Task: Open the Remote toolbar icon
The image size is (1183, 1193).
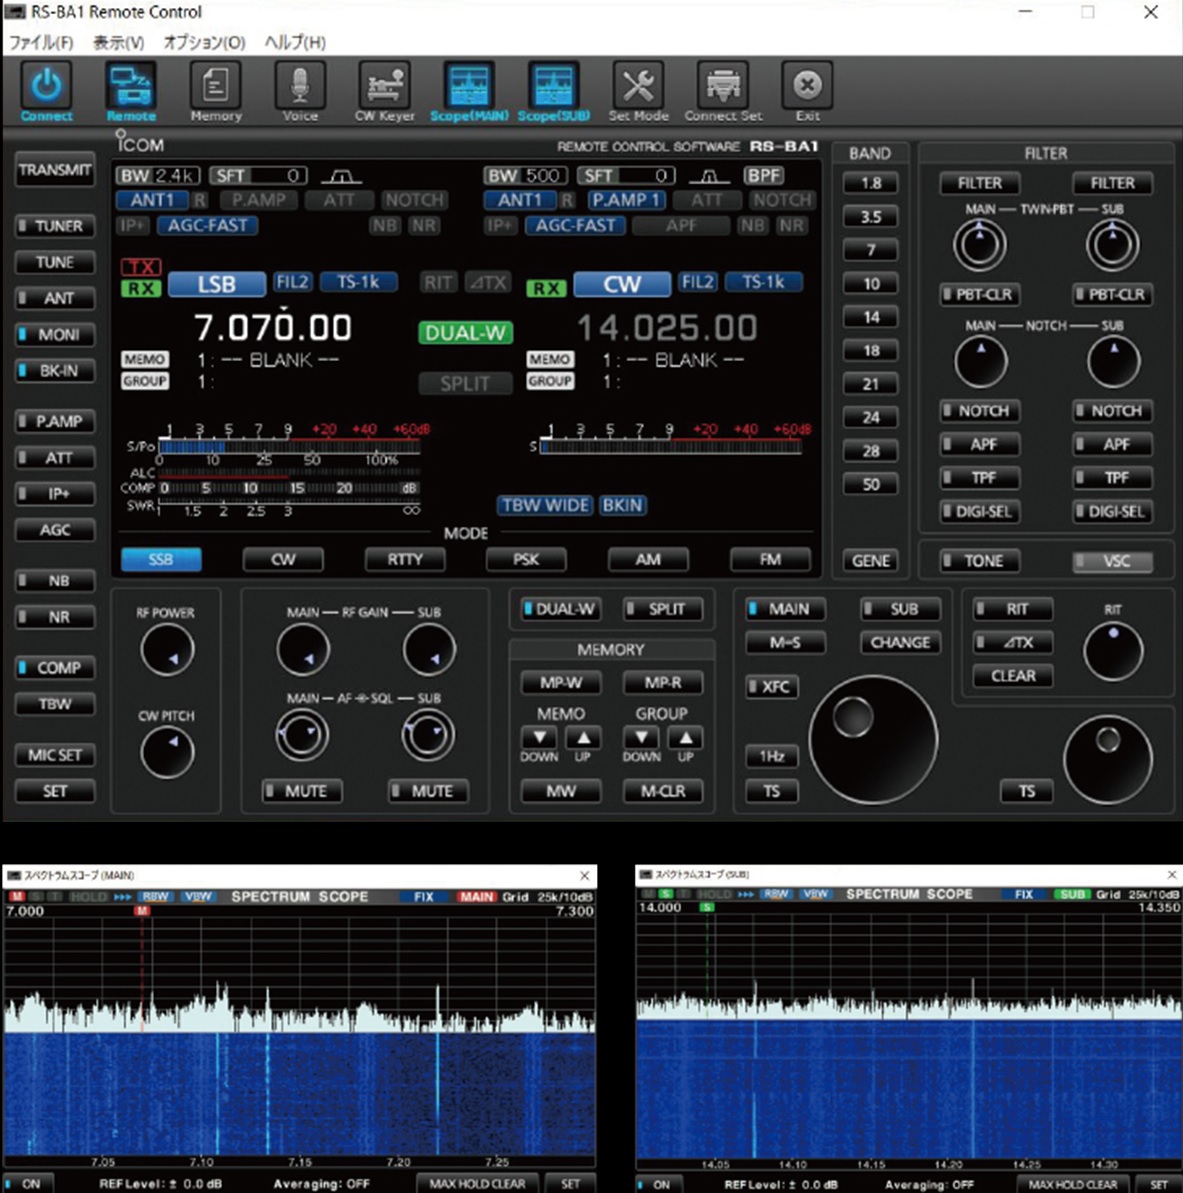Action: click(131, 87)
